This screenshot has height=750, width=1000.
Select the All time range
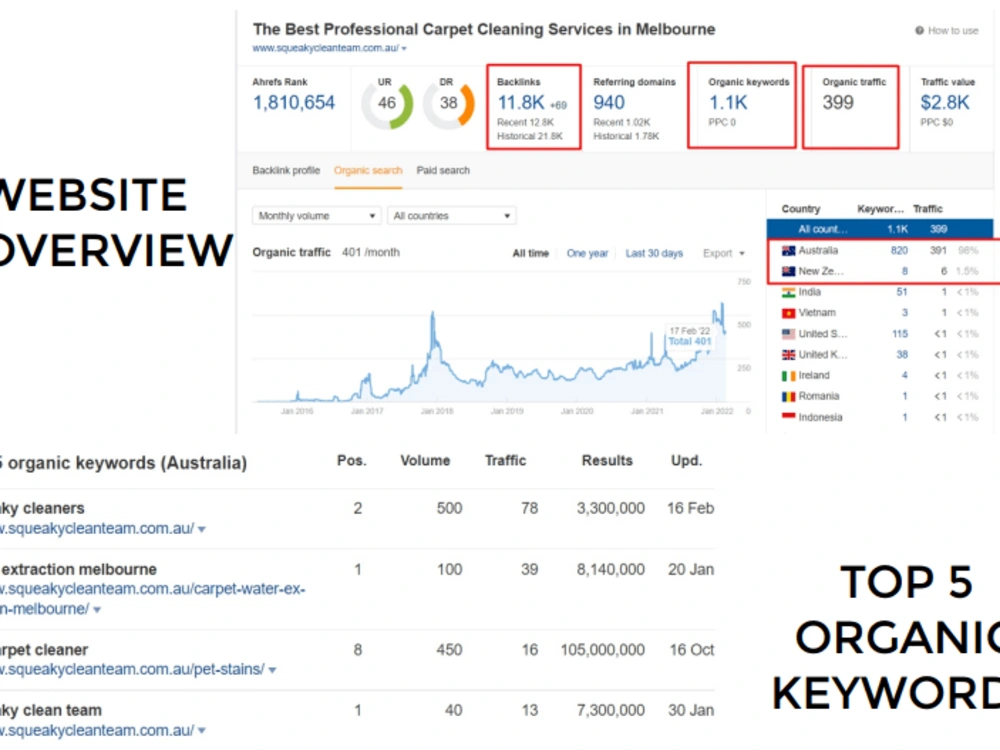[x=531, y=253]
